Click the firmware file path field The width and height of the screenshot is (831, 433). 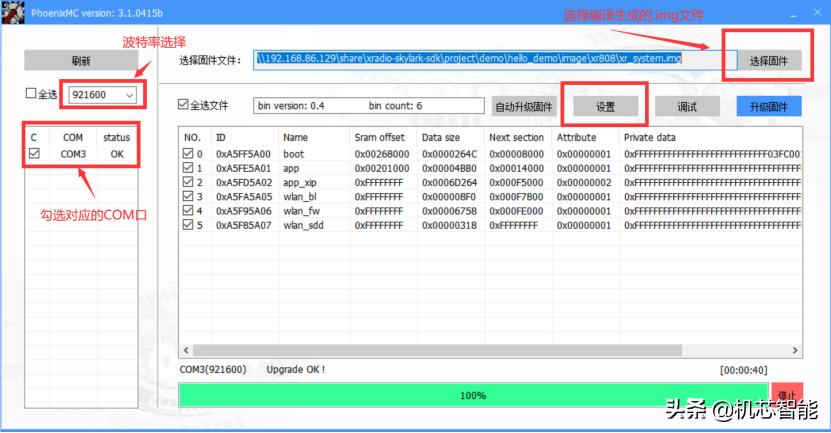click(495, 59)
